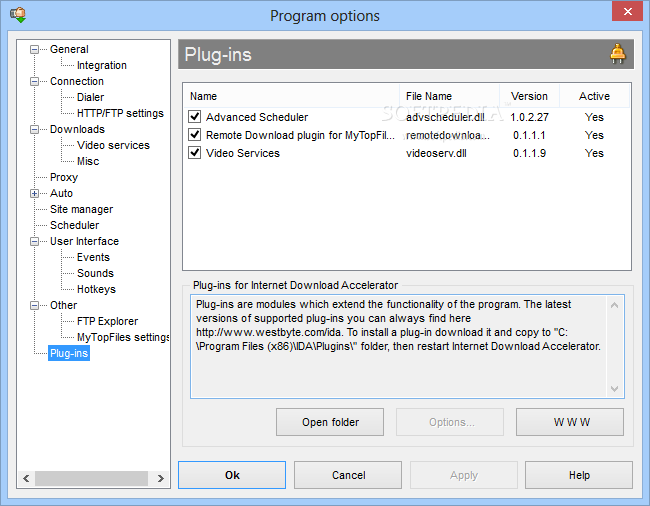Open Video services settings page
The image size is (650, 506).
coord(113,145)
